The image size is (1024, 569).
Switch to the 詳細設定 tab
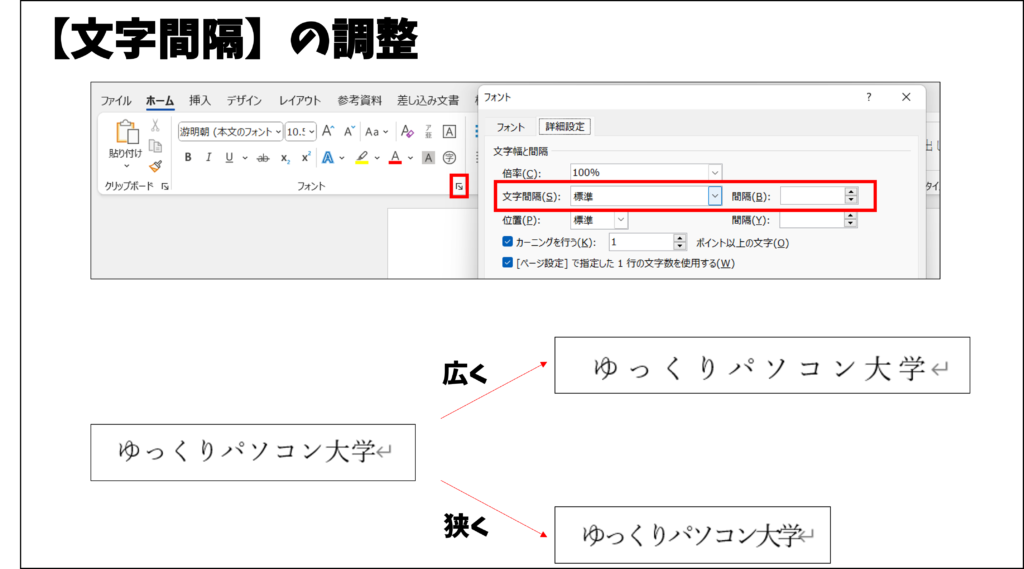564,126
